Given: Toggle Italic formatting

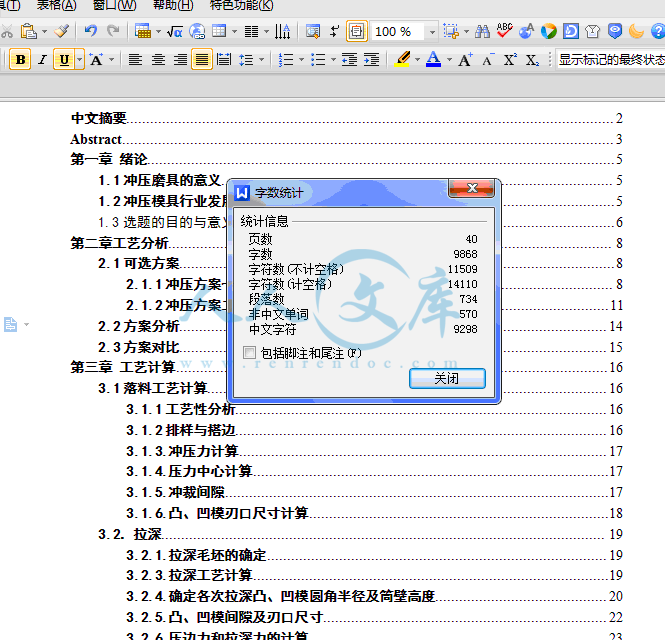Looking at the screenshot, I should [x=42, y=60].
